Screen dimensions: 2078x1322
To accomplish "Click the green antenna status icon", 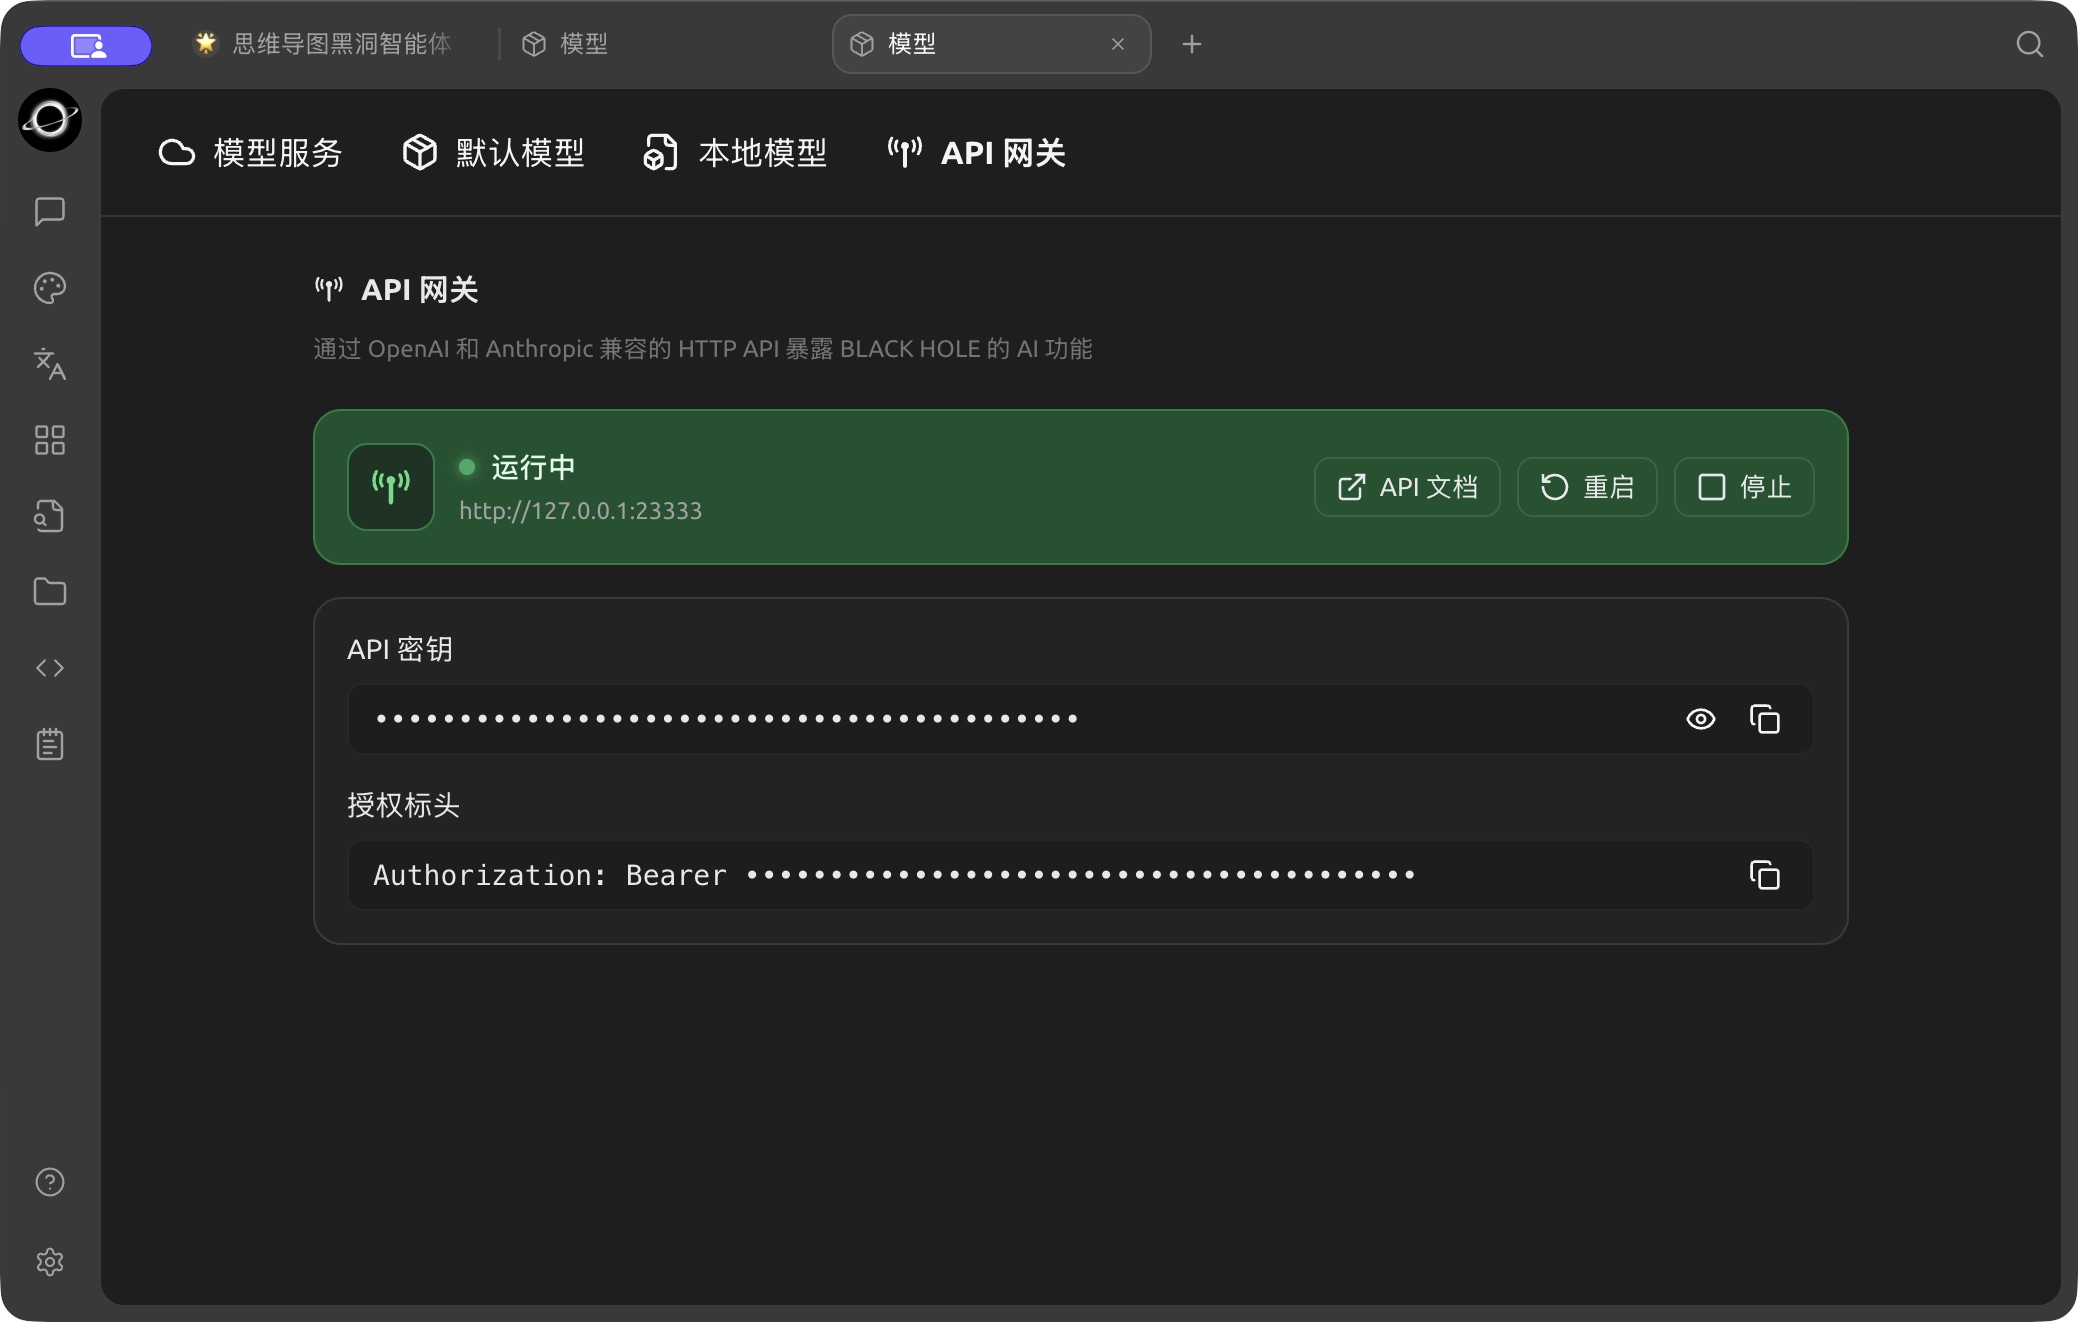I will pos(391,487).
